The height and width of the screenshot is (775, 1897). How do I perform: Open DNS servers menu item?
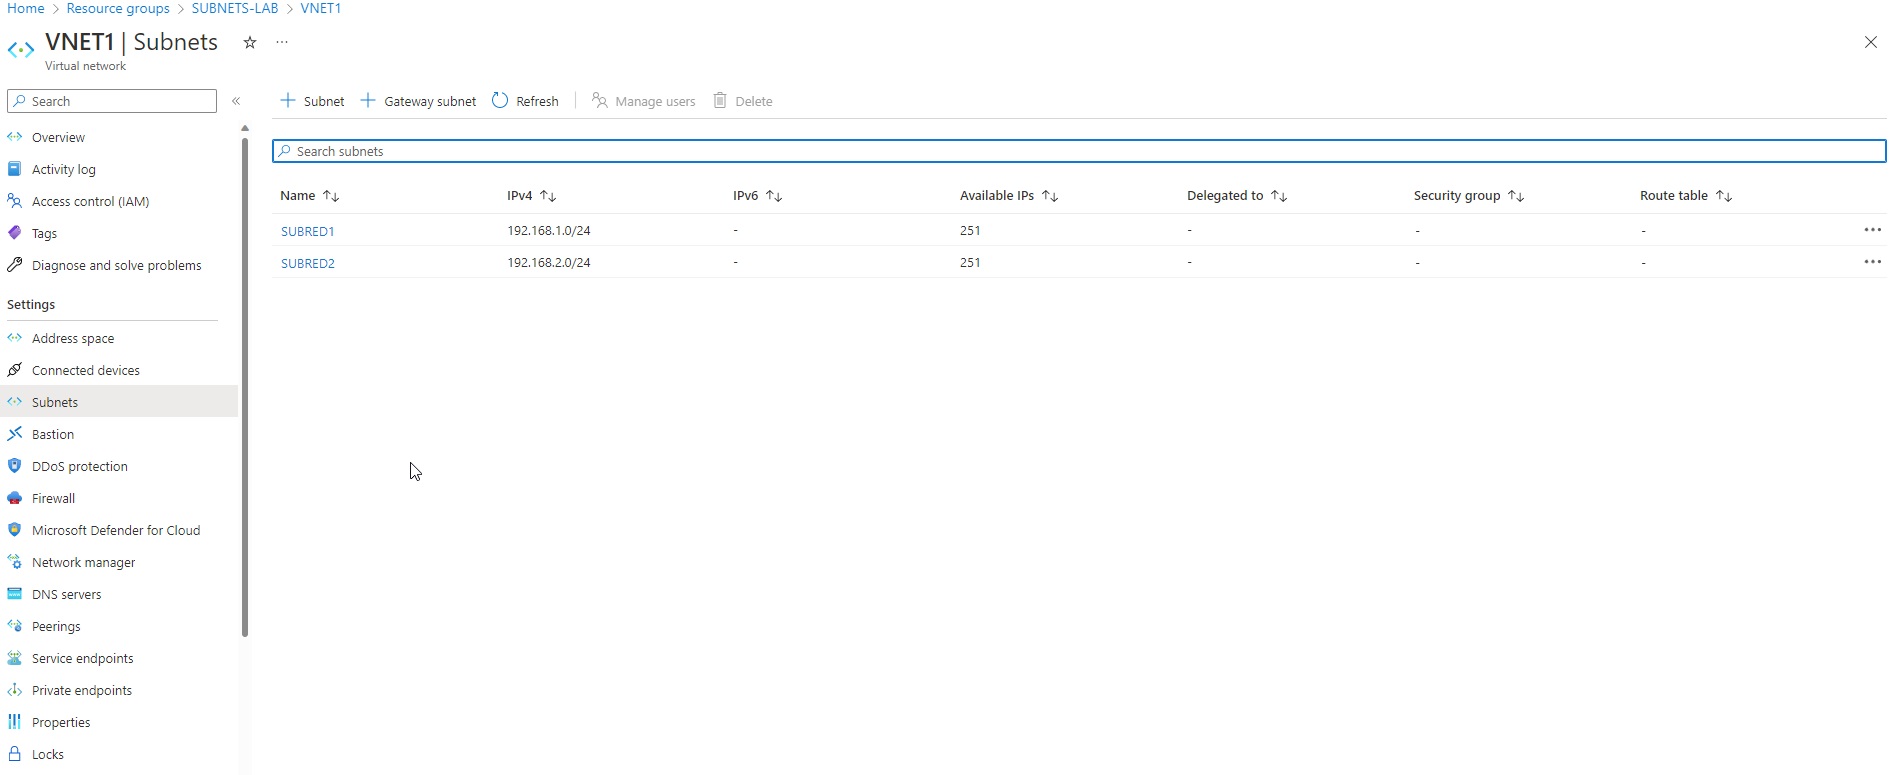tap(66, 594)
